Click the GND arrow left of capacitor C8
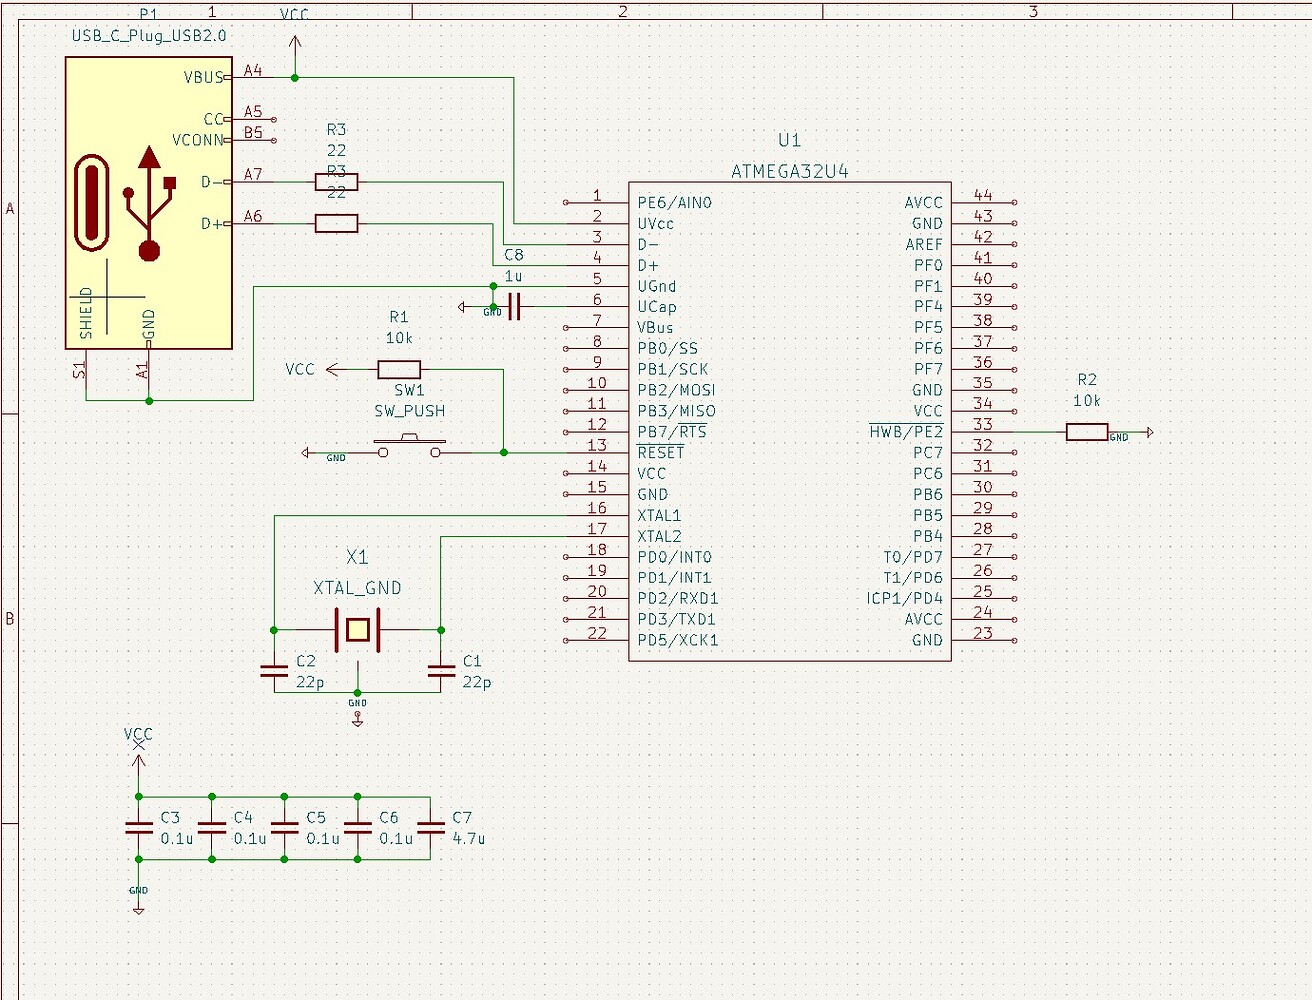 point(463,307)
